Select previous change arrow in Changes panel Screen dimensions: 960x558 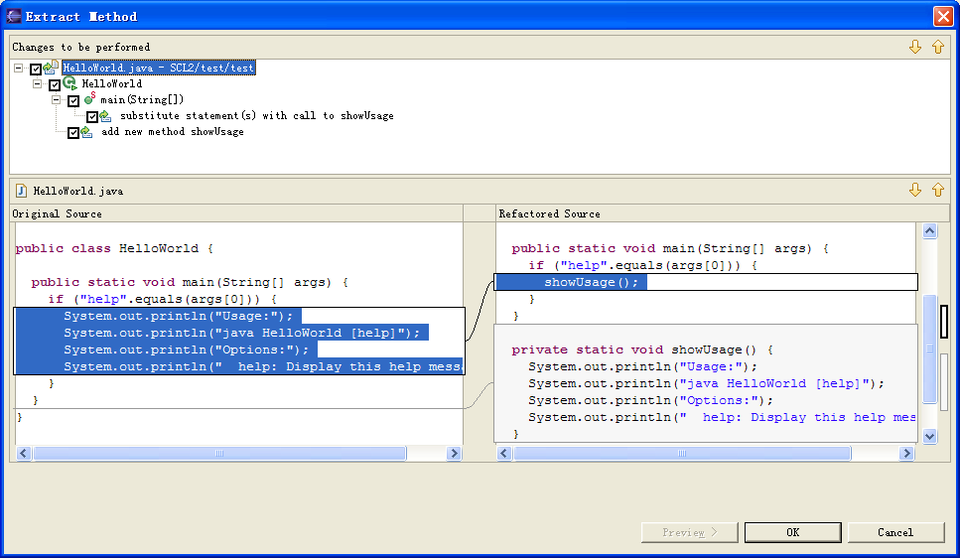(938, 47)
